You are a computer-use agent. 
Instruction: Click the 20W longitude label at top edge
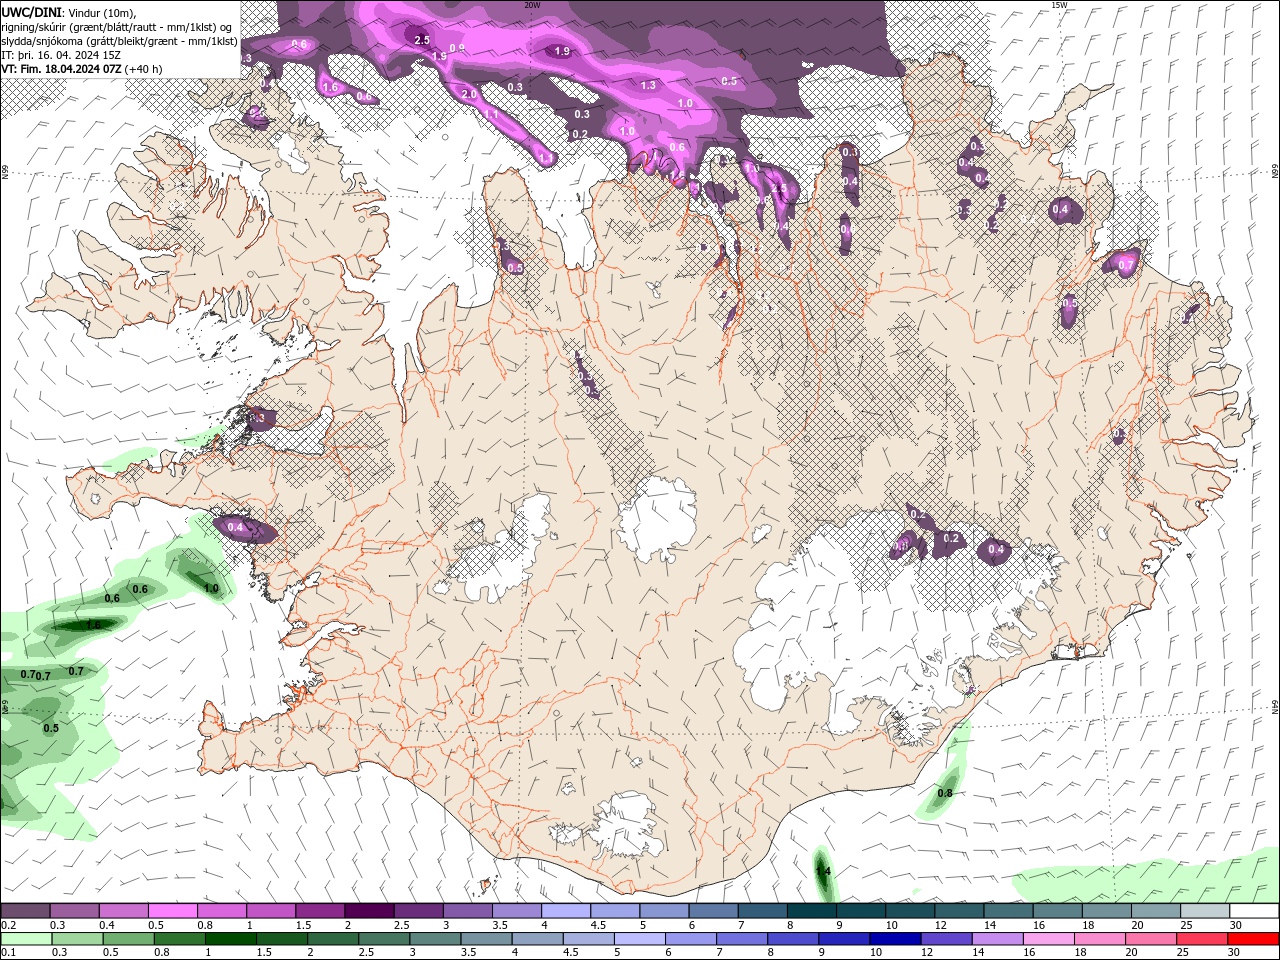(x=532, y=5)
